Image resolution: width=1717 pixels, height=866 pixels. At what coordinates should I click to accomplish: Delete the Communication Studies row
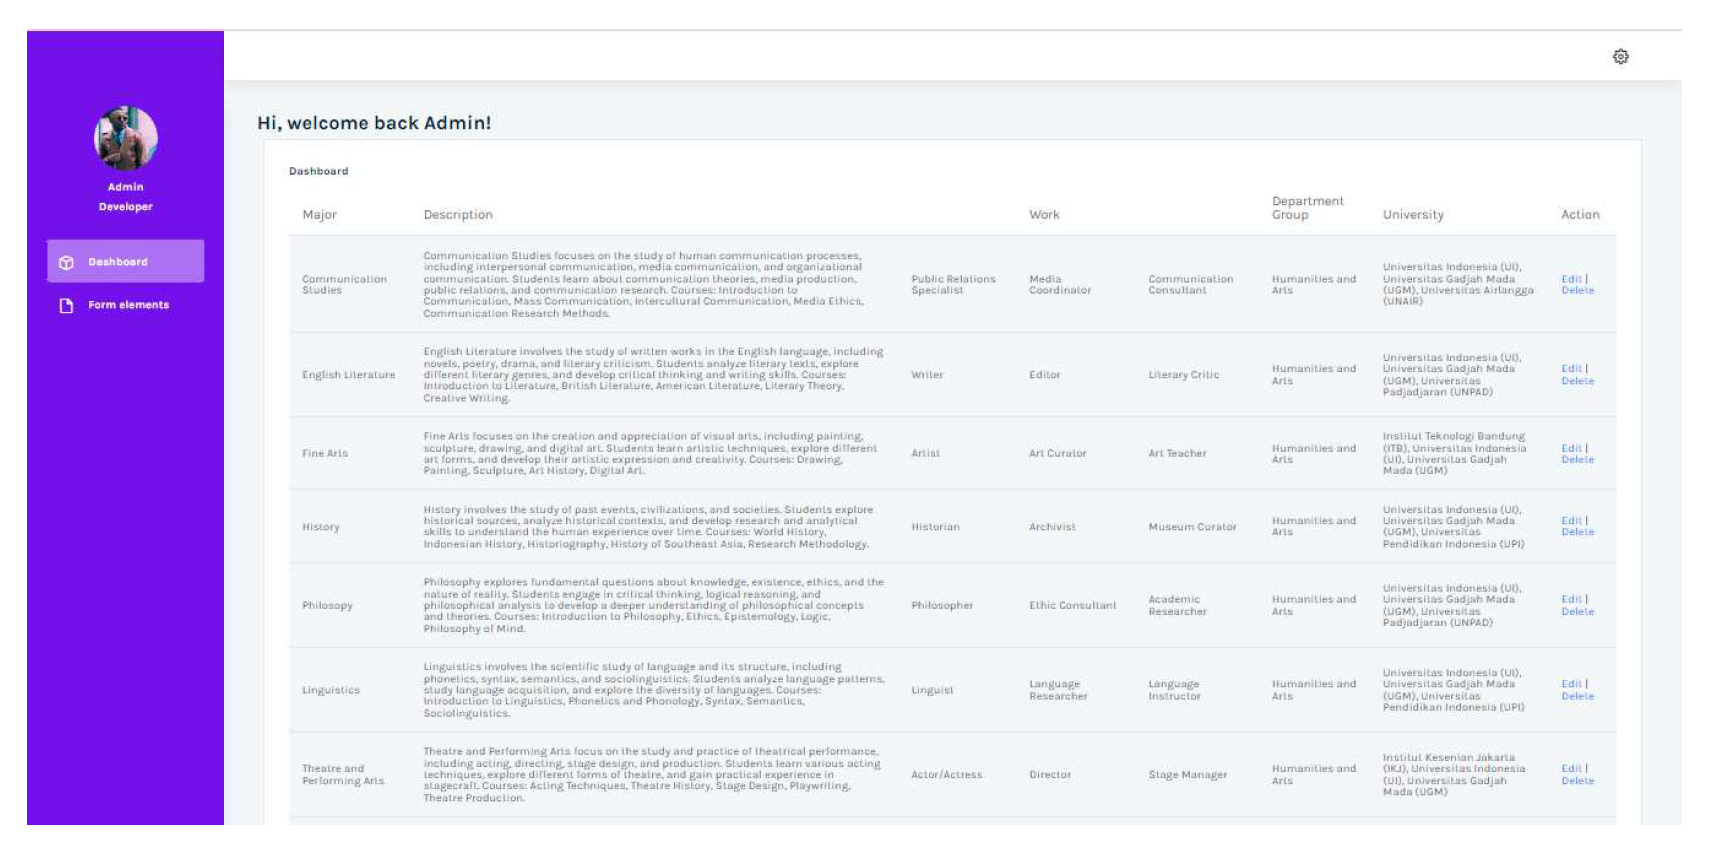pos(1577,291)
